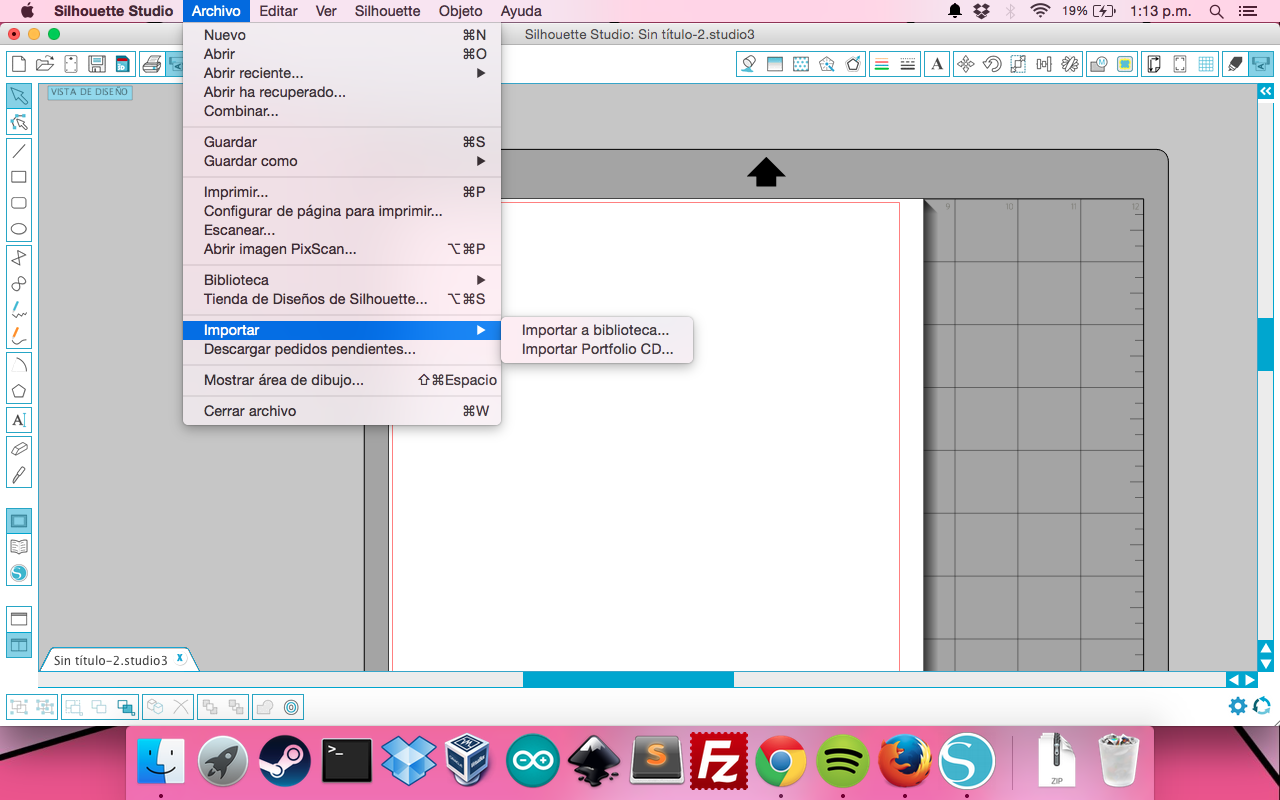Open the Fill Color panel
Viewport: 1280px width, 800px height.
(x=748, y=64)
